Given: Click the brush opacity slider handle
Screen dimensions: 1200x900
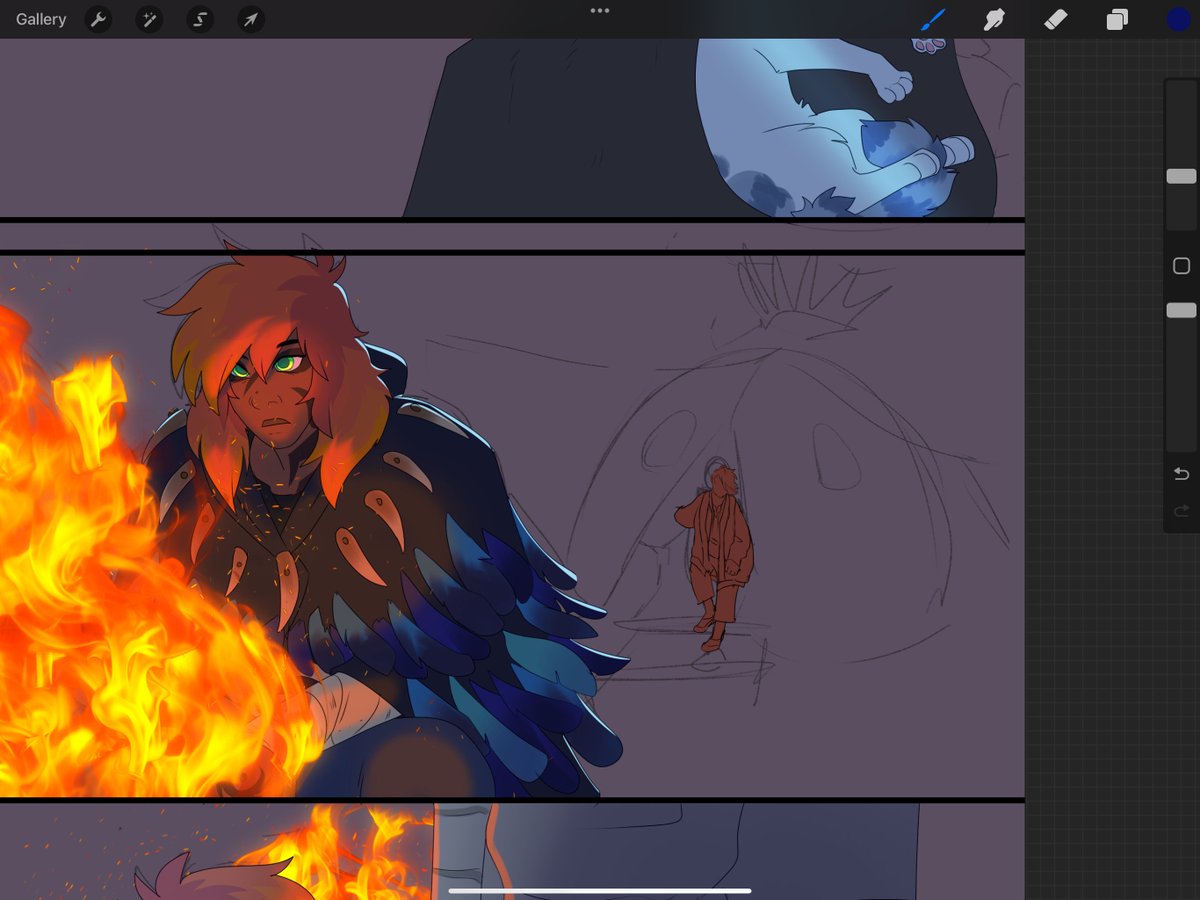Looking at the screenshot, I should (x=1181, y=311).
